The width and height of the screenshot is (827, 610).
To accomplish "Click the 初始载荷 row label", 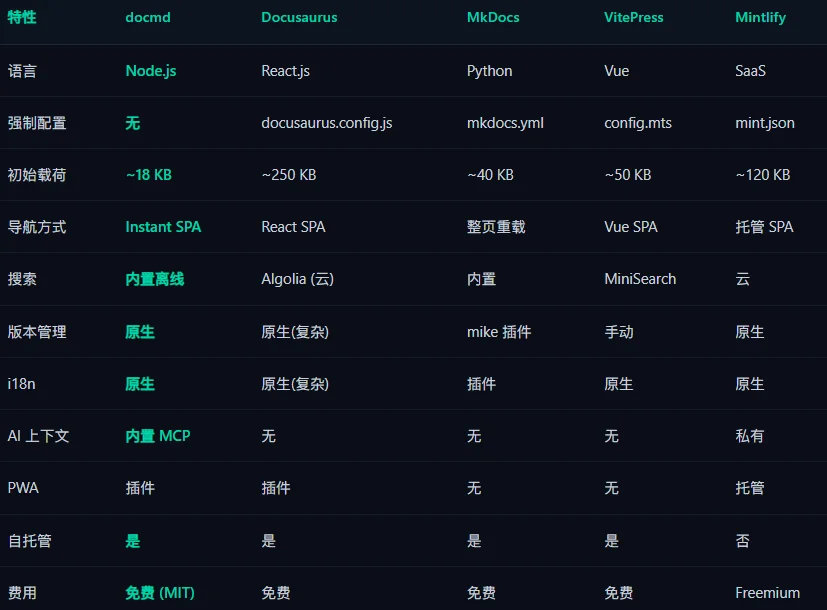I will (37, 175).
